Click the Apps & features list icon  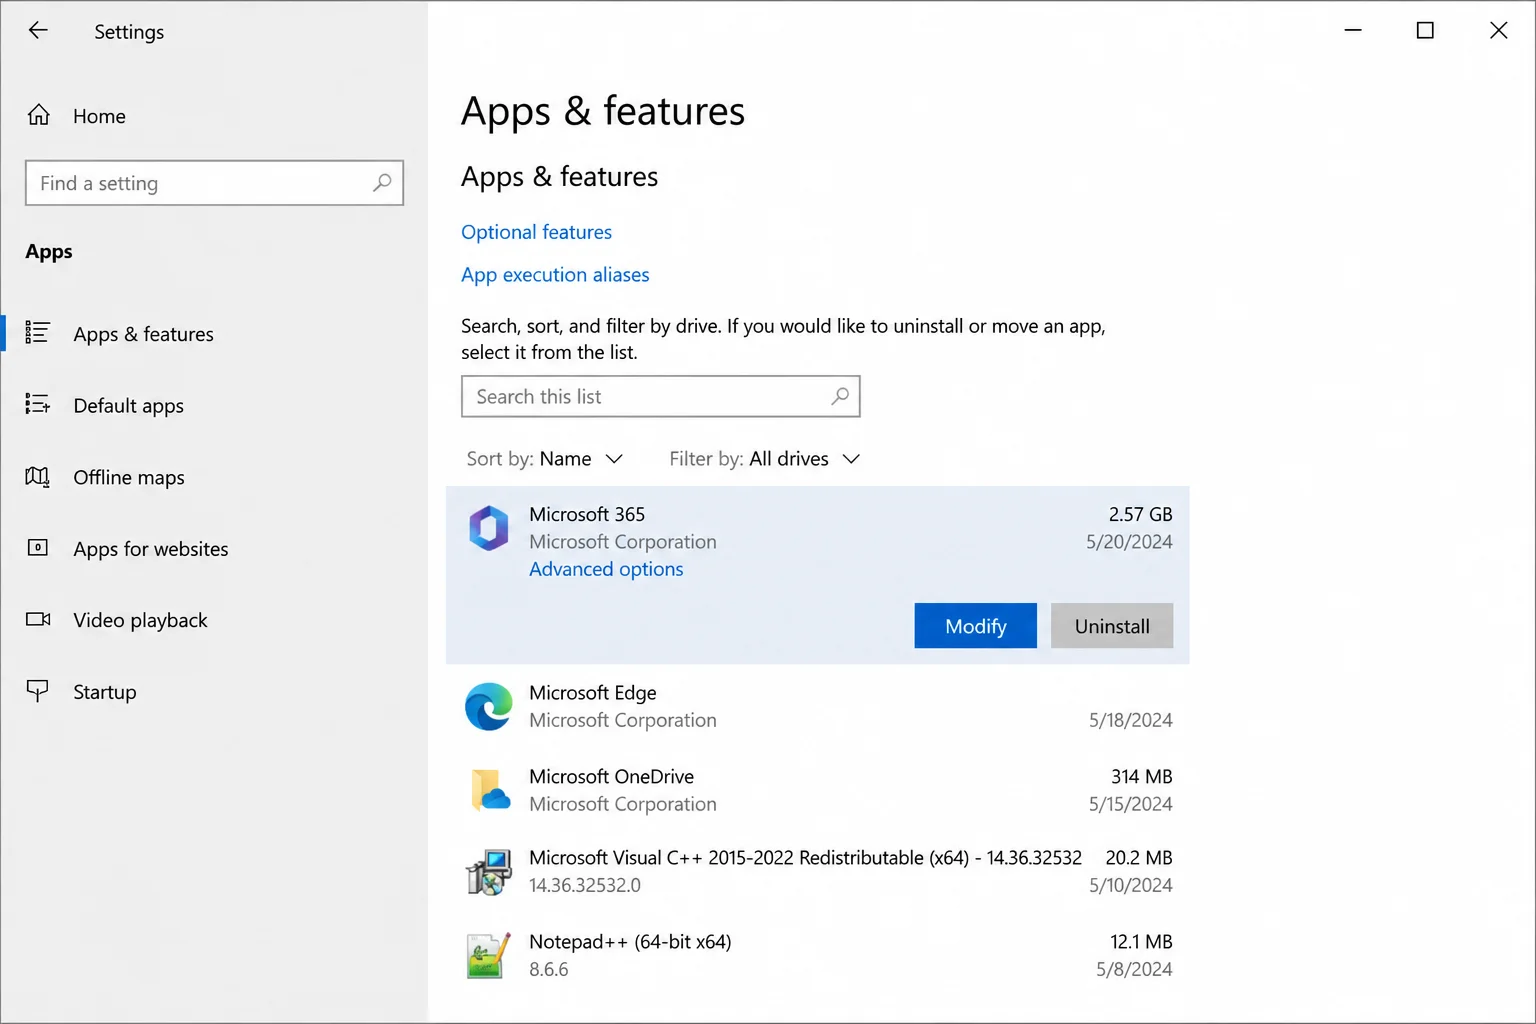[x=37, y=333]
